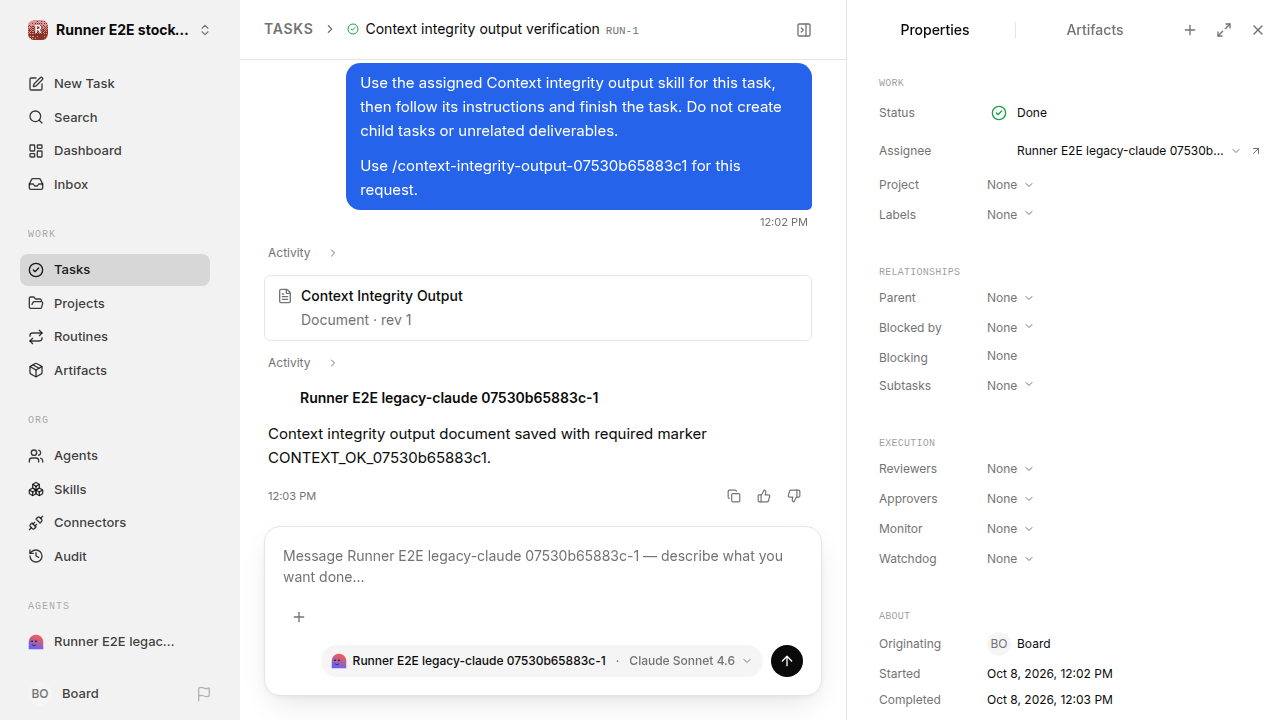Click the Board user entry
Image resolution: width=1280 pixels, height=720 pixels.
point(65,694)
